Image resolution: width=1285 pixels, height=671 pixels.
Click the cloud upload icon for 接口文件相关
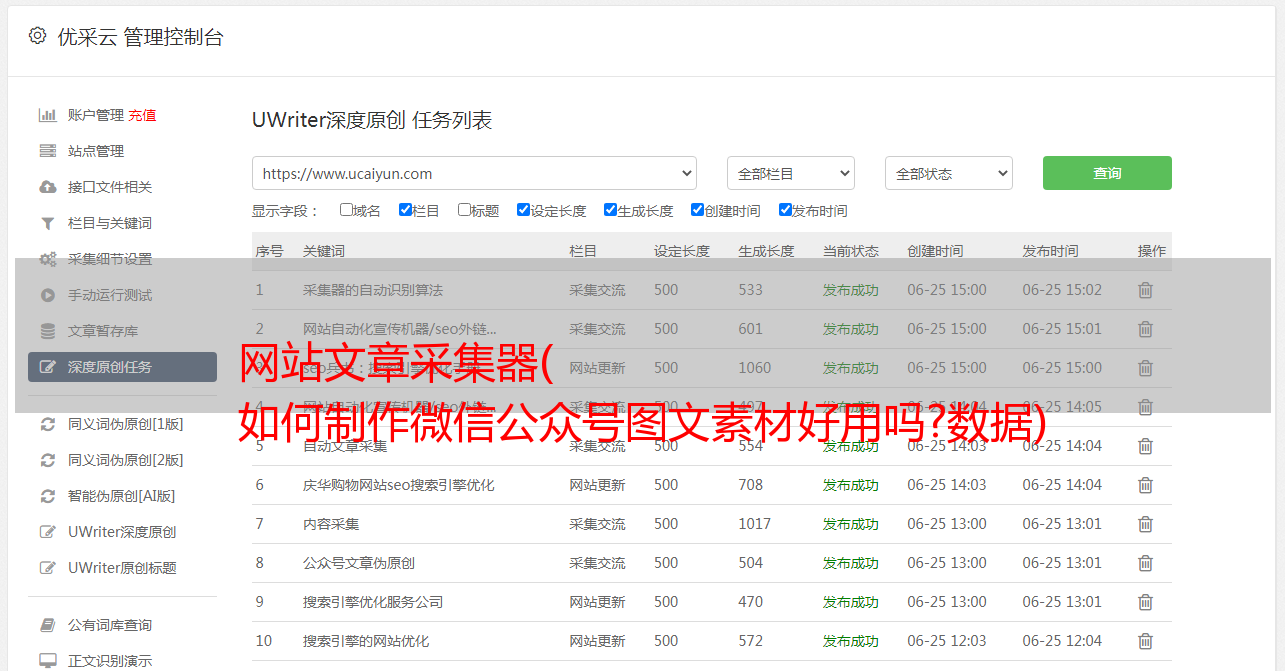point(47,187)
